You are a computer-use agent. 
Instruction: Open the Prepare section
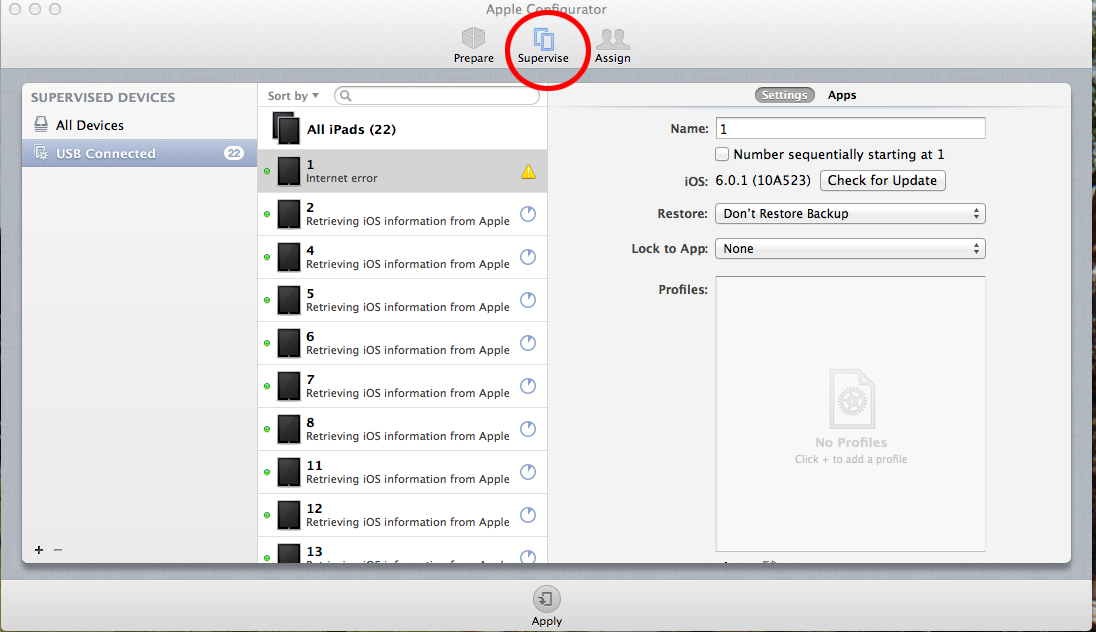tap(473, 45)
